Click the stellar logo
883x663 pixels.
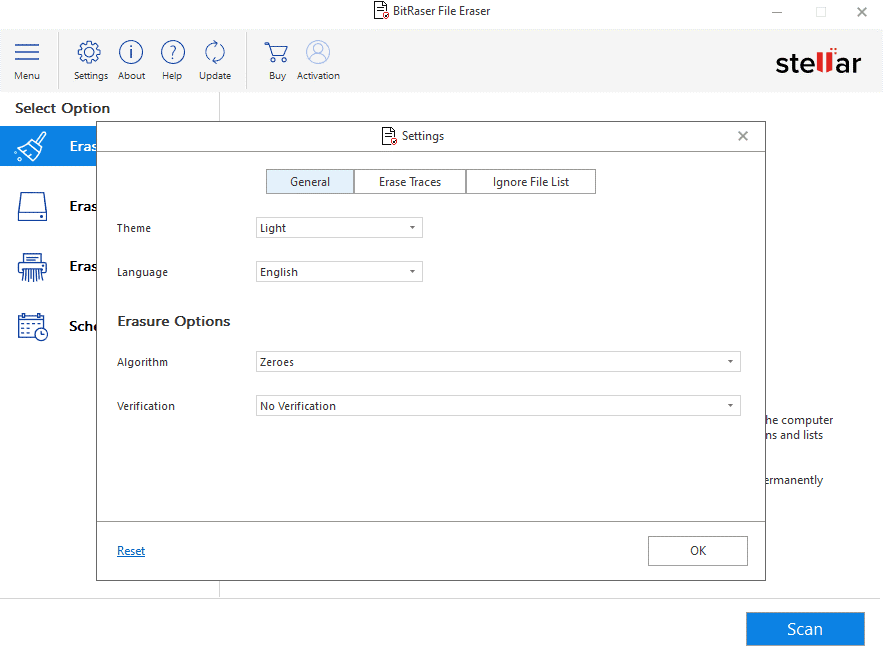tap(818, 62)
